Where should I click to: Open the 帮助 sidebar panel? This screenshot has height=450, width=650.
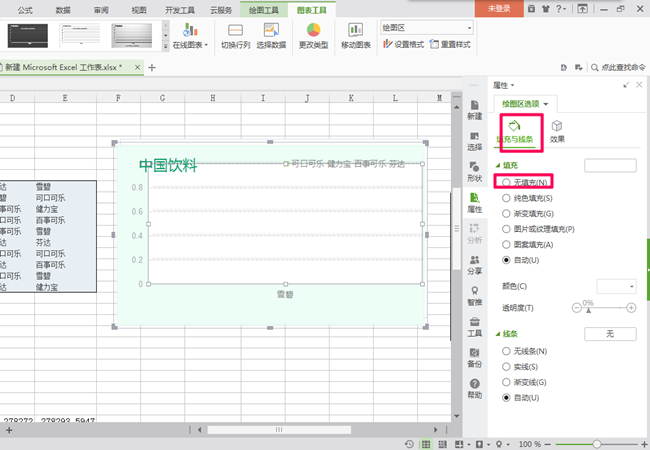[x=475, y=389]
